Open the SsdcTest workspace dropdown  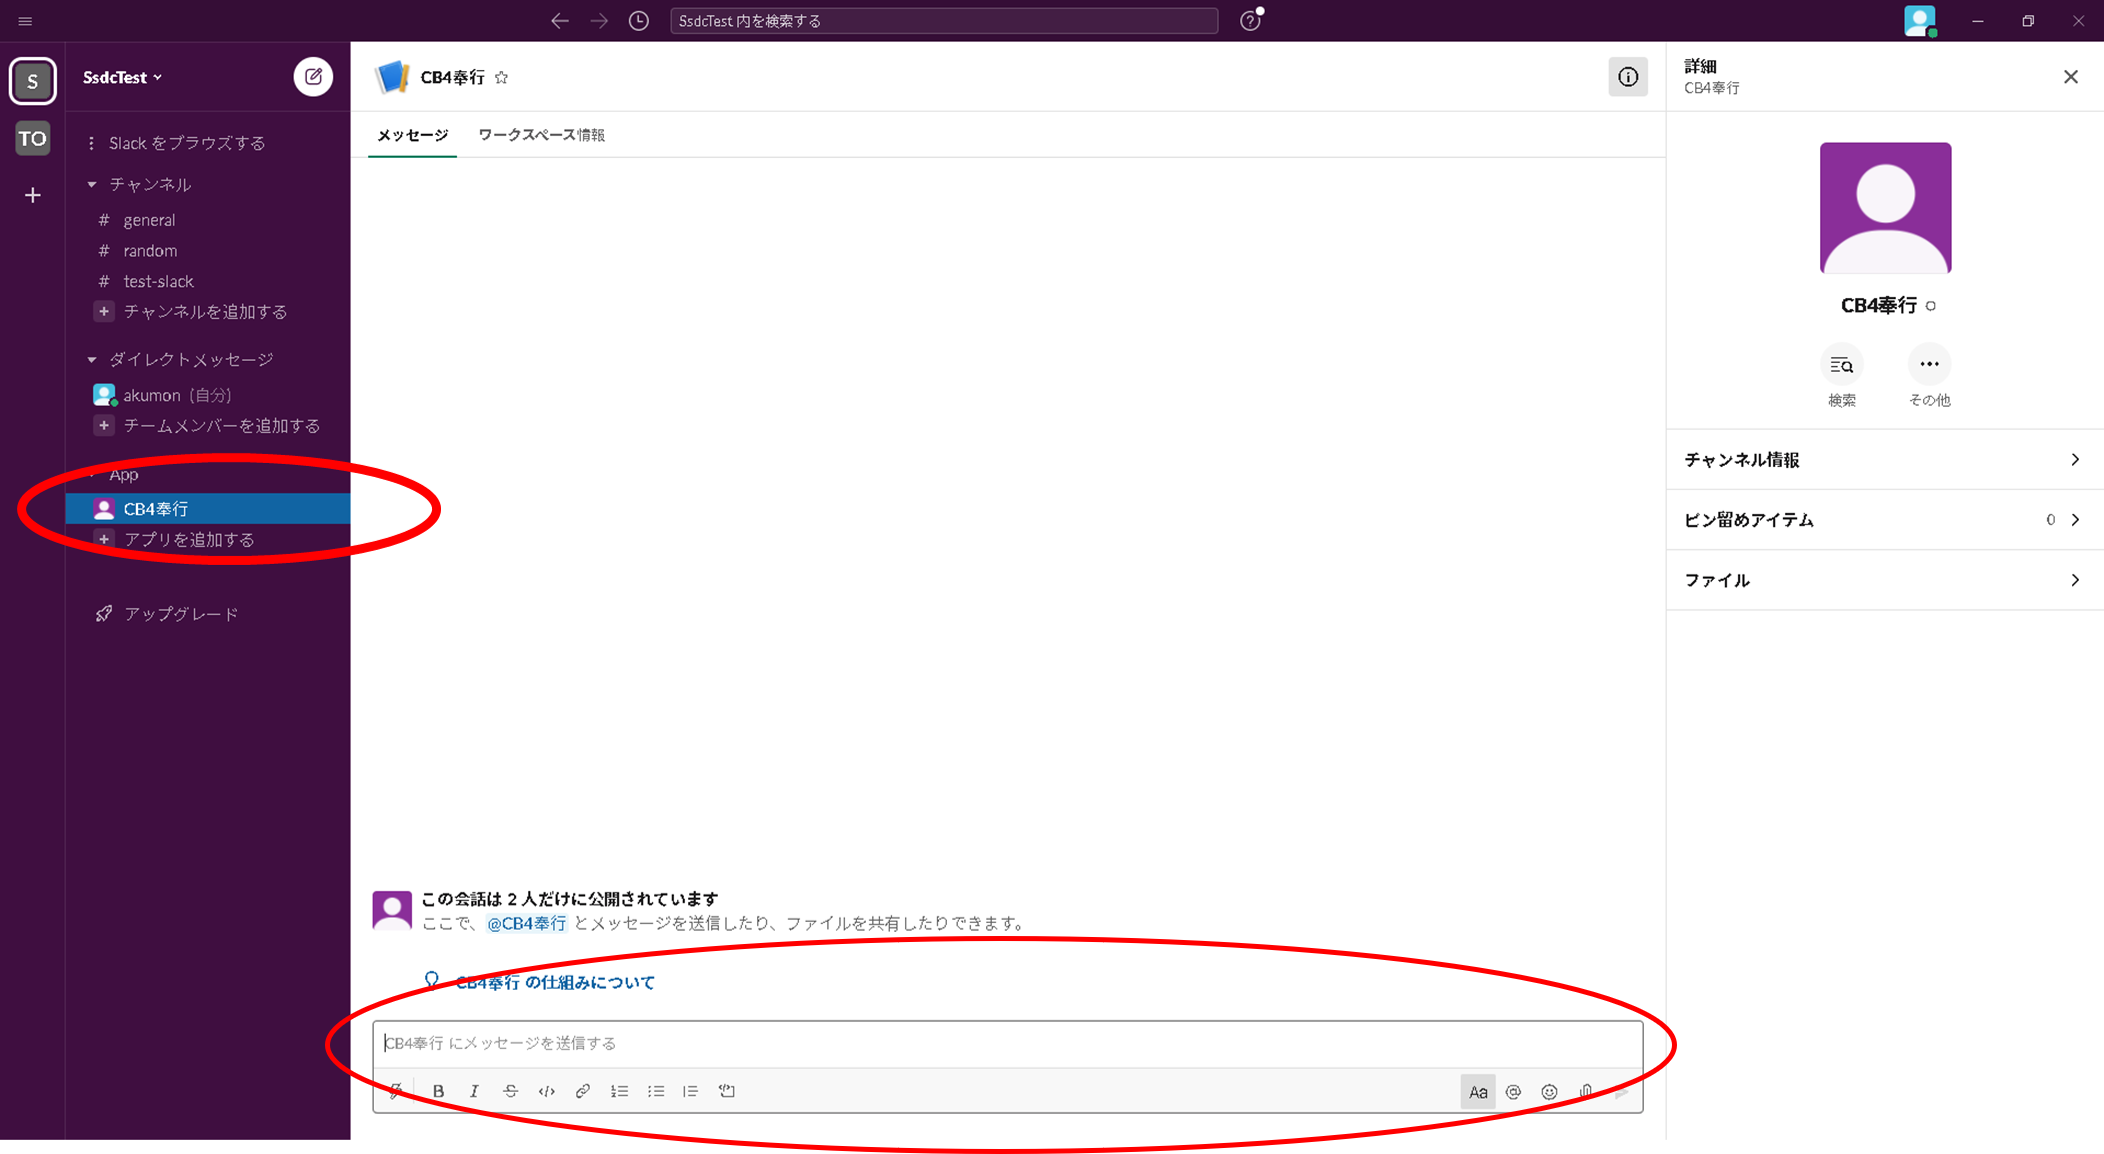click(x=122, y=77)
